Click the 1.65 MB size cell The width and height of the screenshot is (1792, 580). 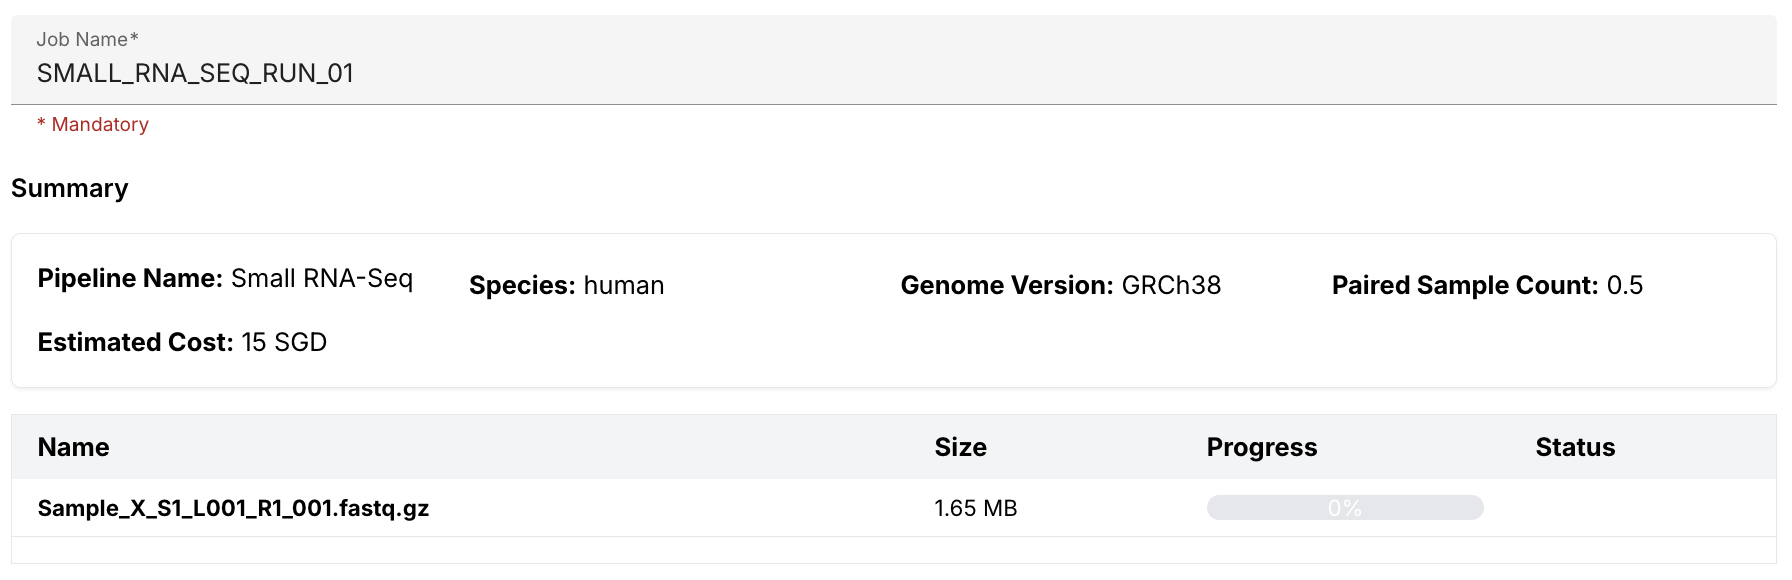[x=976, y=508]
